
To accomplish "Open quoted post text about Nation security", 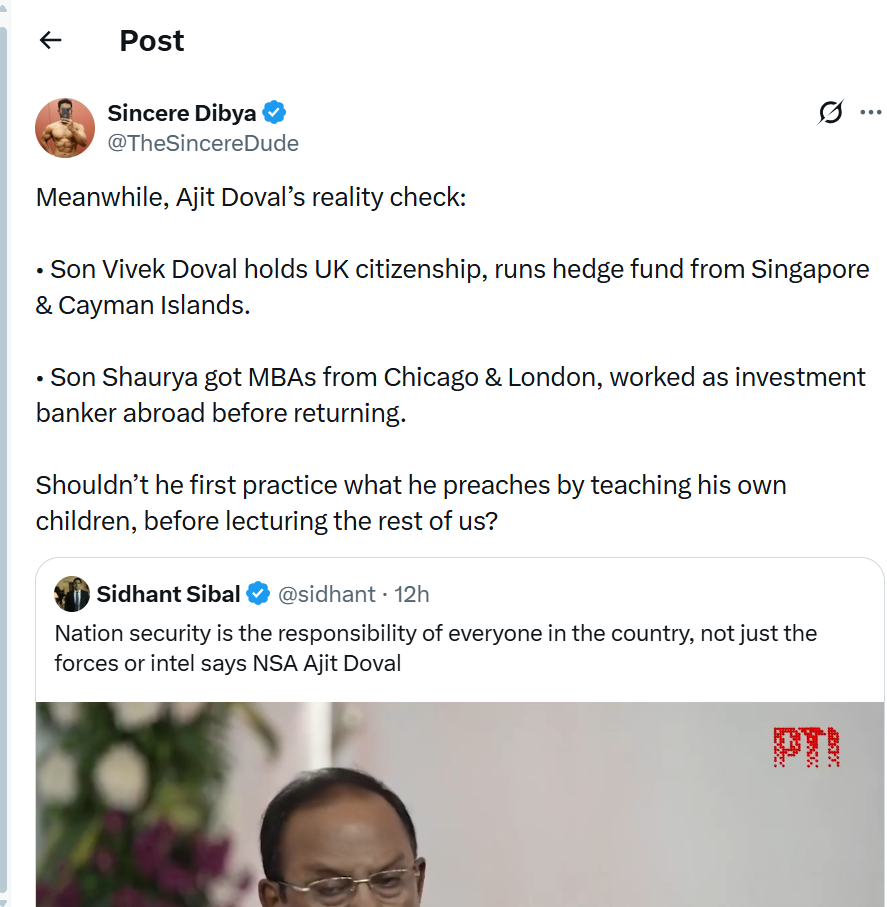I will point(436,648).
